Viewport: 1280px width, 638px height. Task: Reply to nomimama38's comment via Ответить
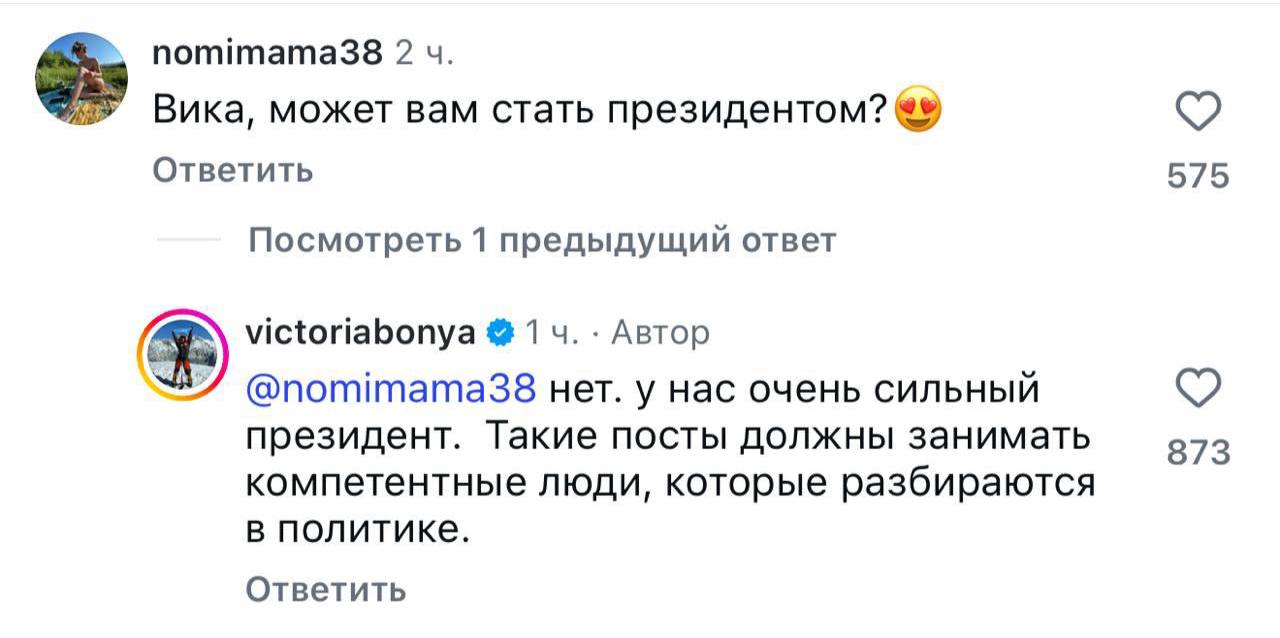[x=232, y=172]
